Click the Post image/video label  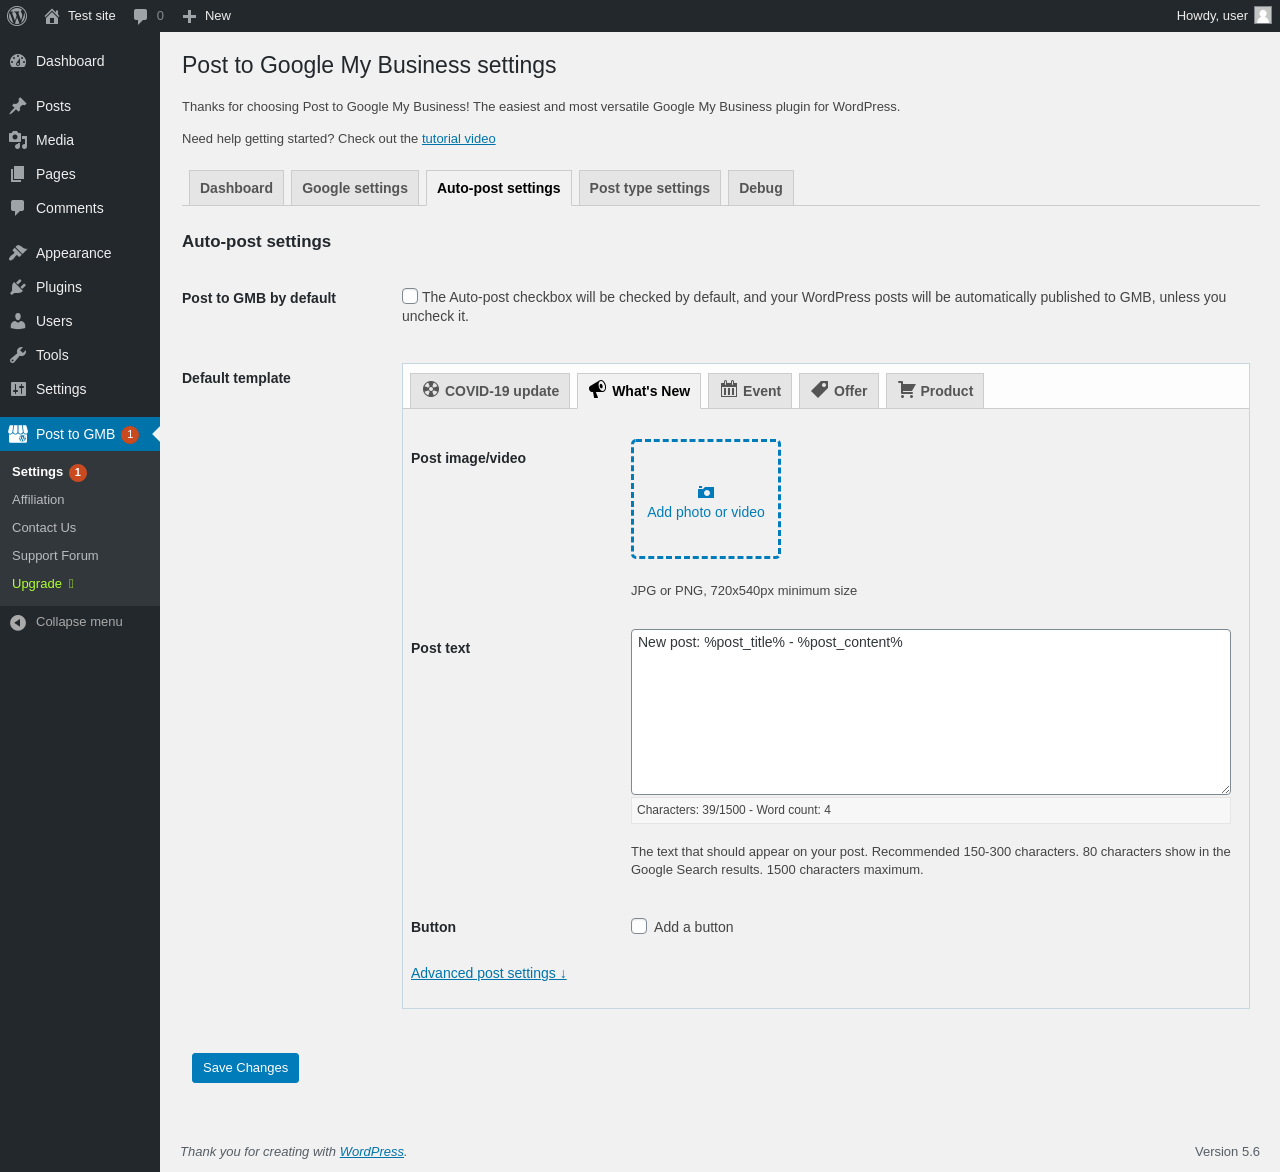(x=468, y=458)
